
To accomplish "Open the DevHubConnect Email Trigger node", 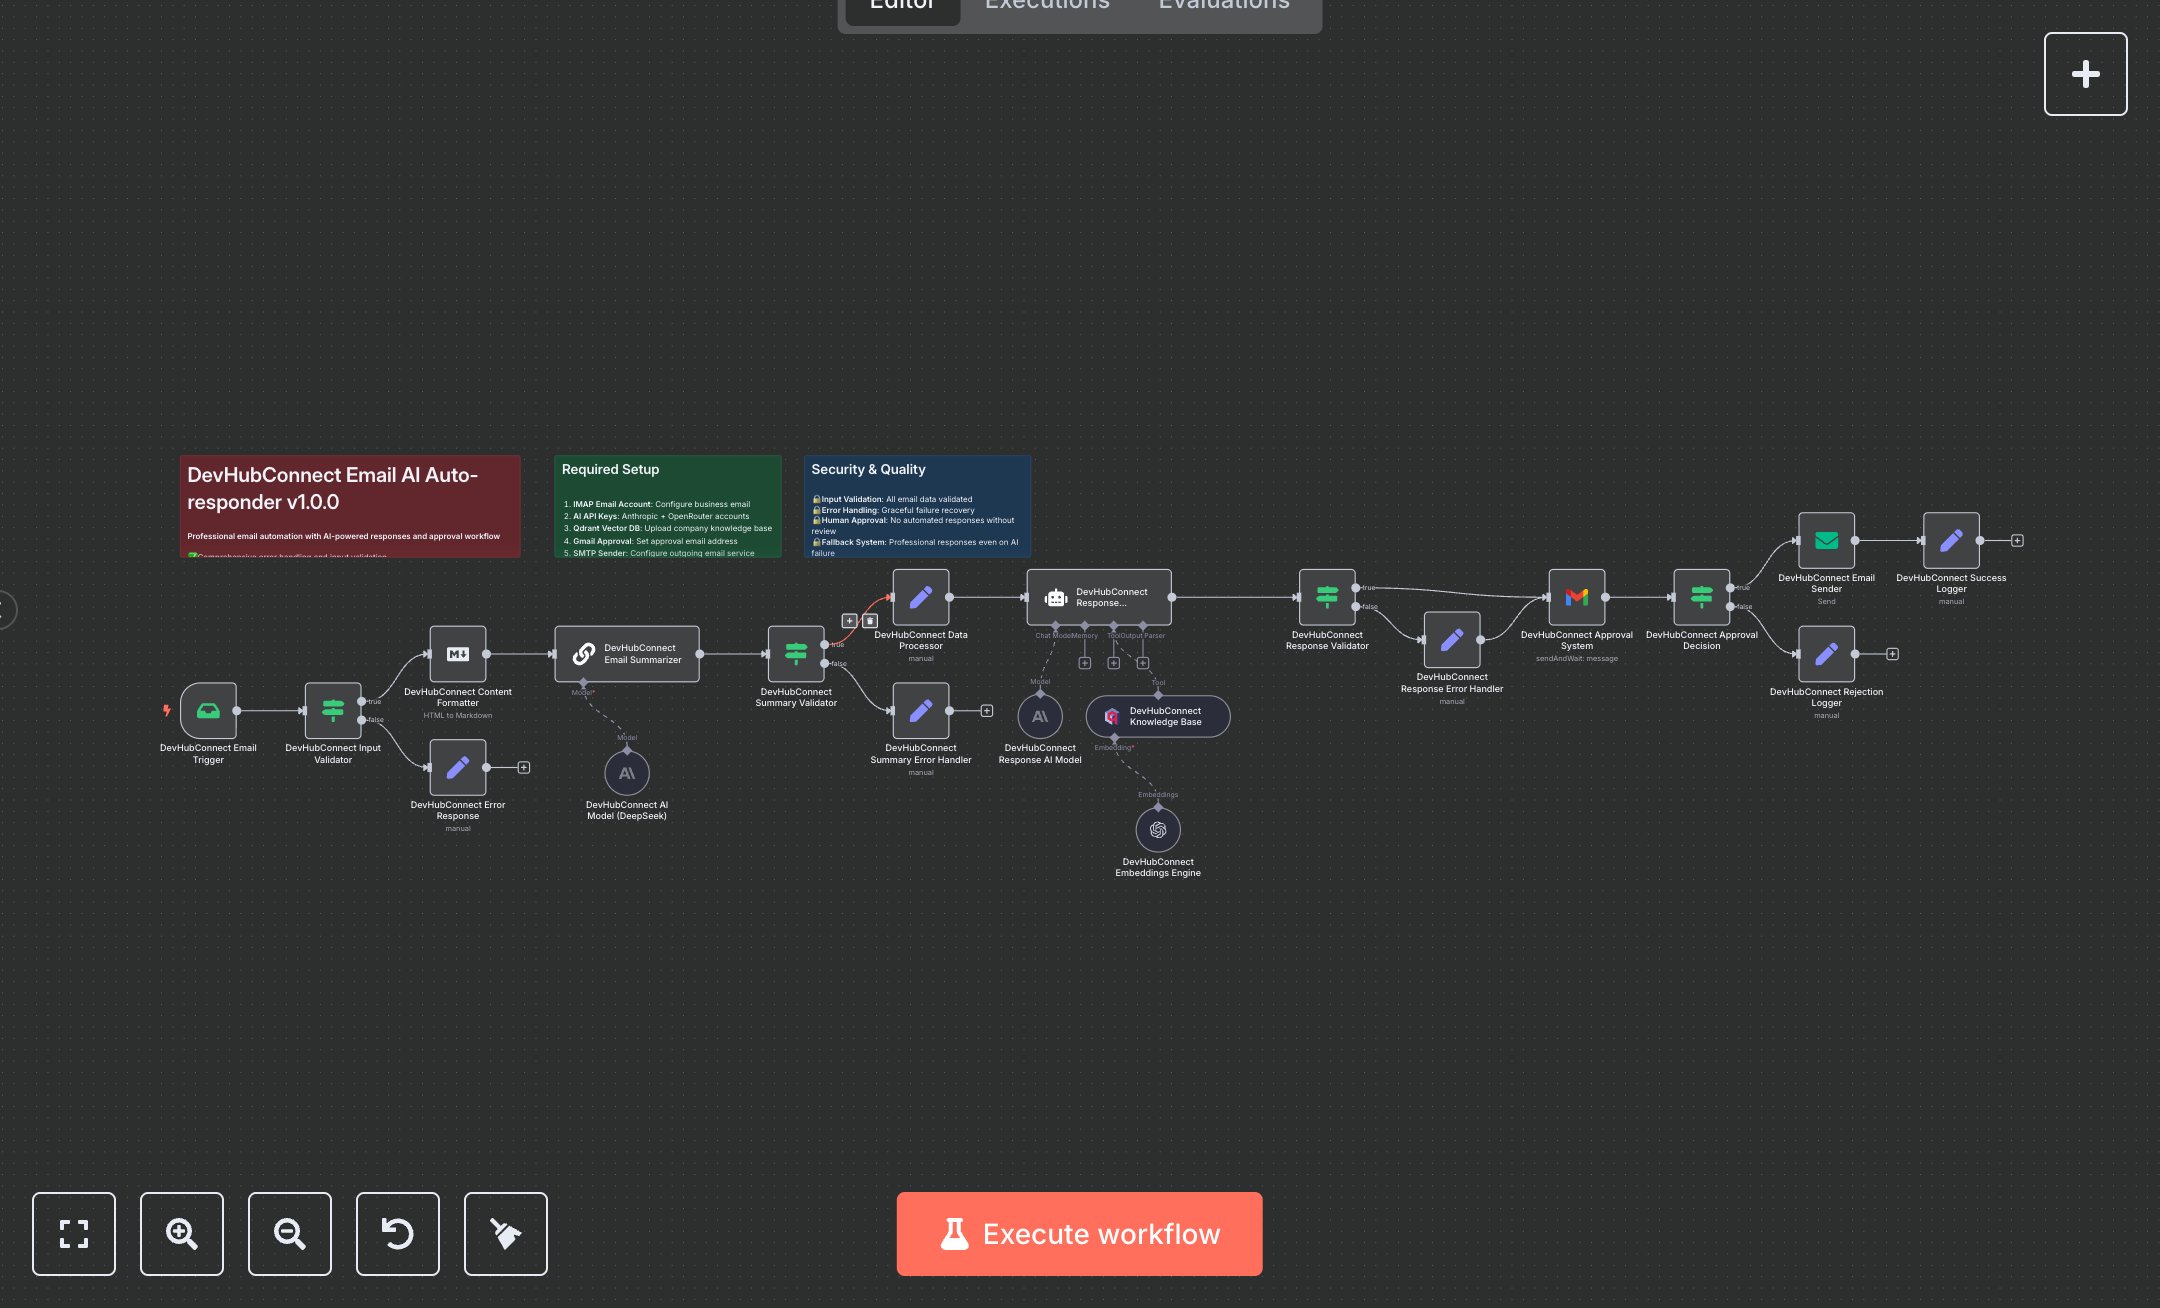I will 208,711.
